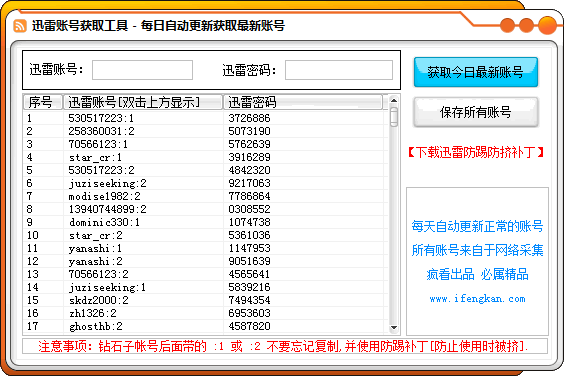The width and height of the screenshot is (564, 376).
Task: Click the list scrollbar up arrow
Action: (x=394, y=100)
